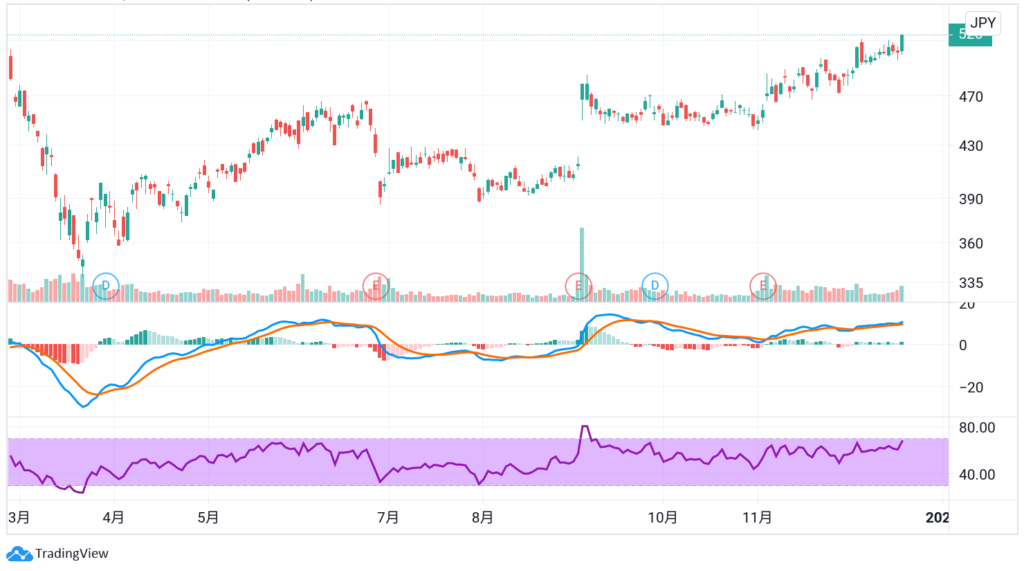
Task: Click the 470 price scale label
Action: (x=972, y=98)
